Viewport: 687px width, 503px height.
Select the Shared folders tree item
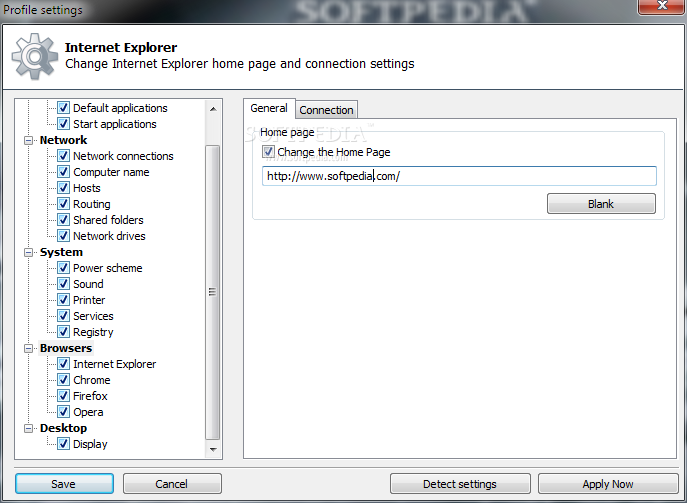pyautogui.click(x=108, y=220)
